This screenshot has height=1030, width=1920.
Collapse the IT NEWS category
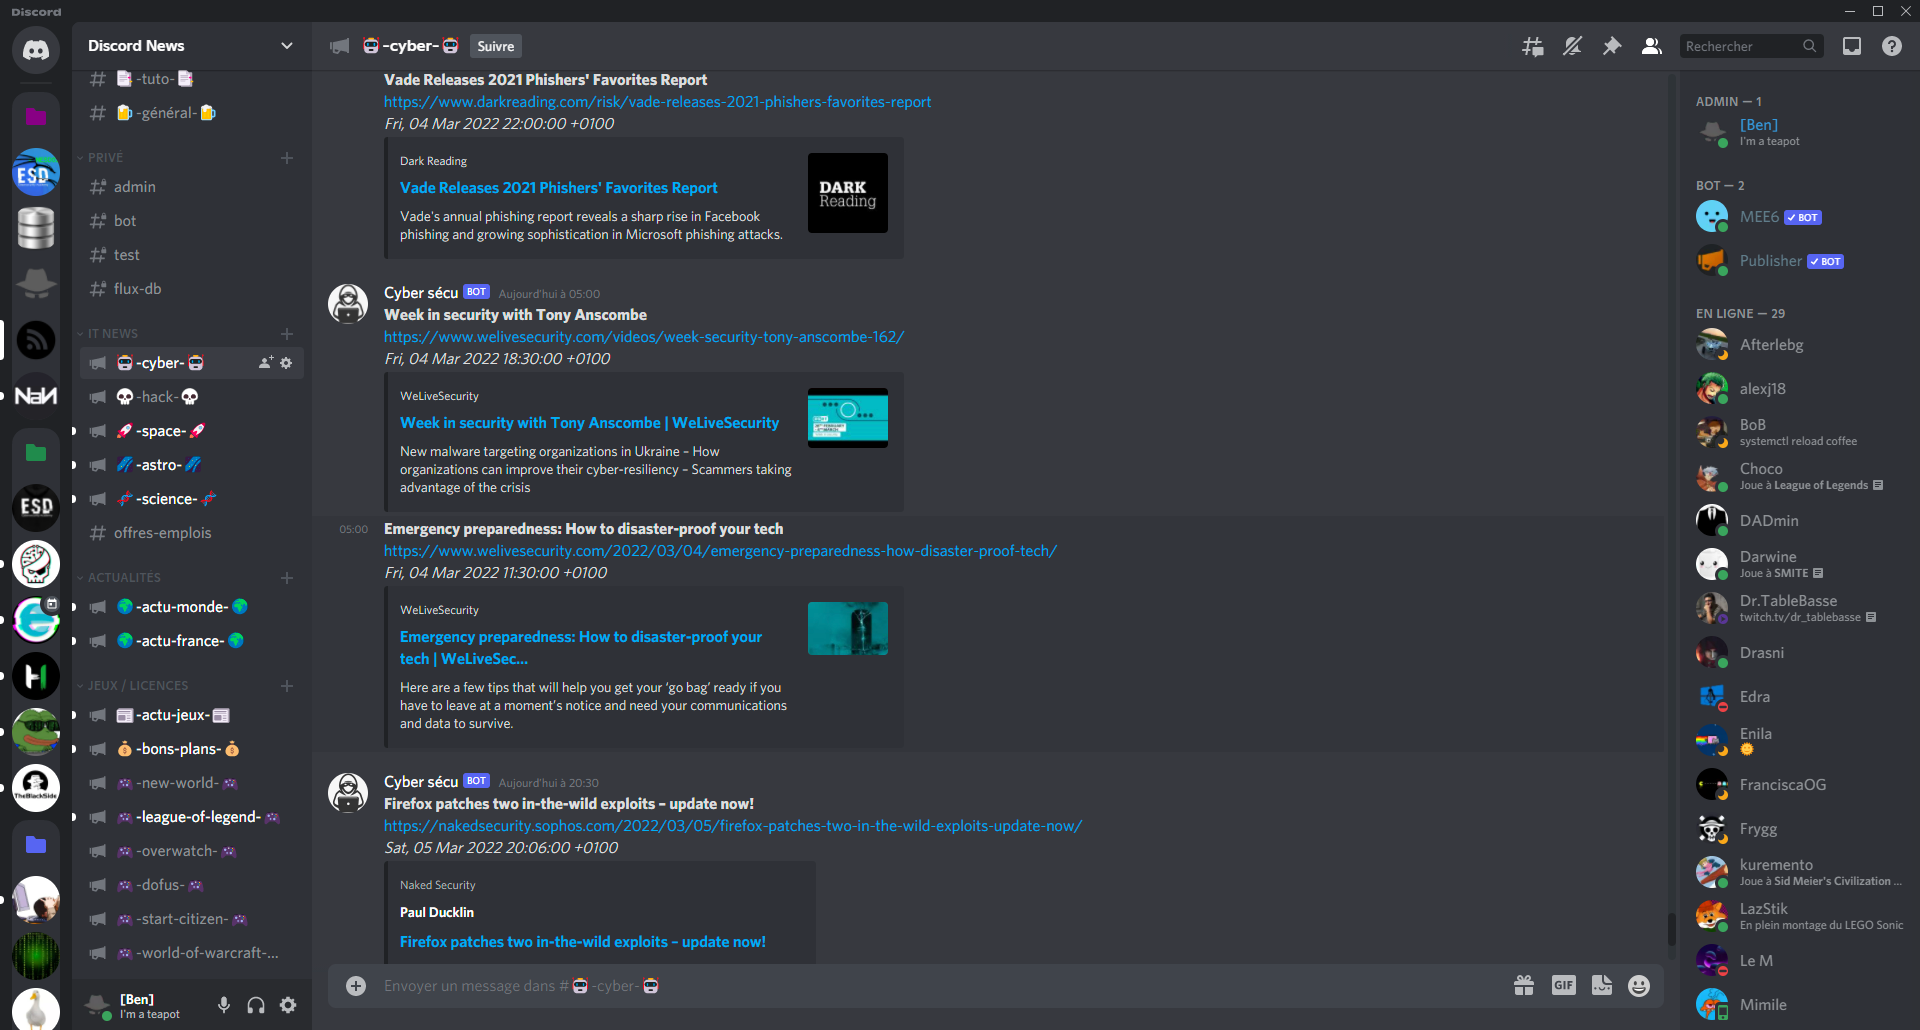[x=112, y=334]
